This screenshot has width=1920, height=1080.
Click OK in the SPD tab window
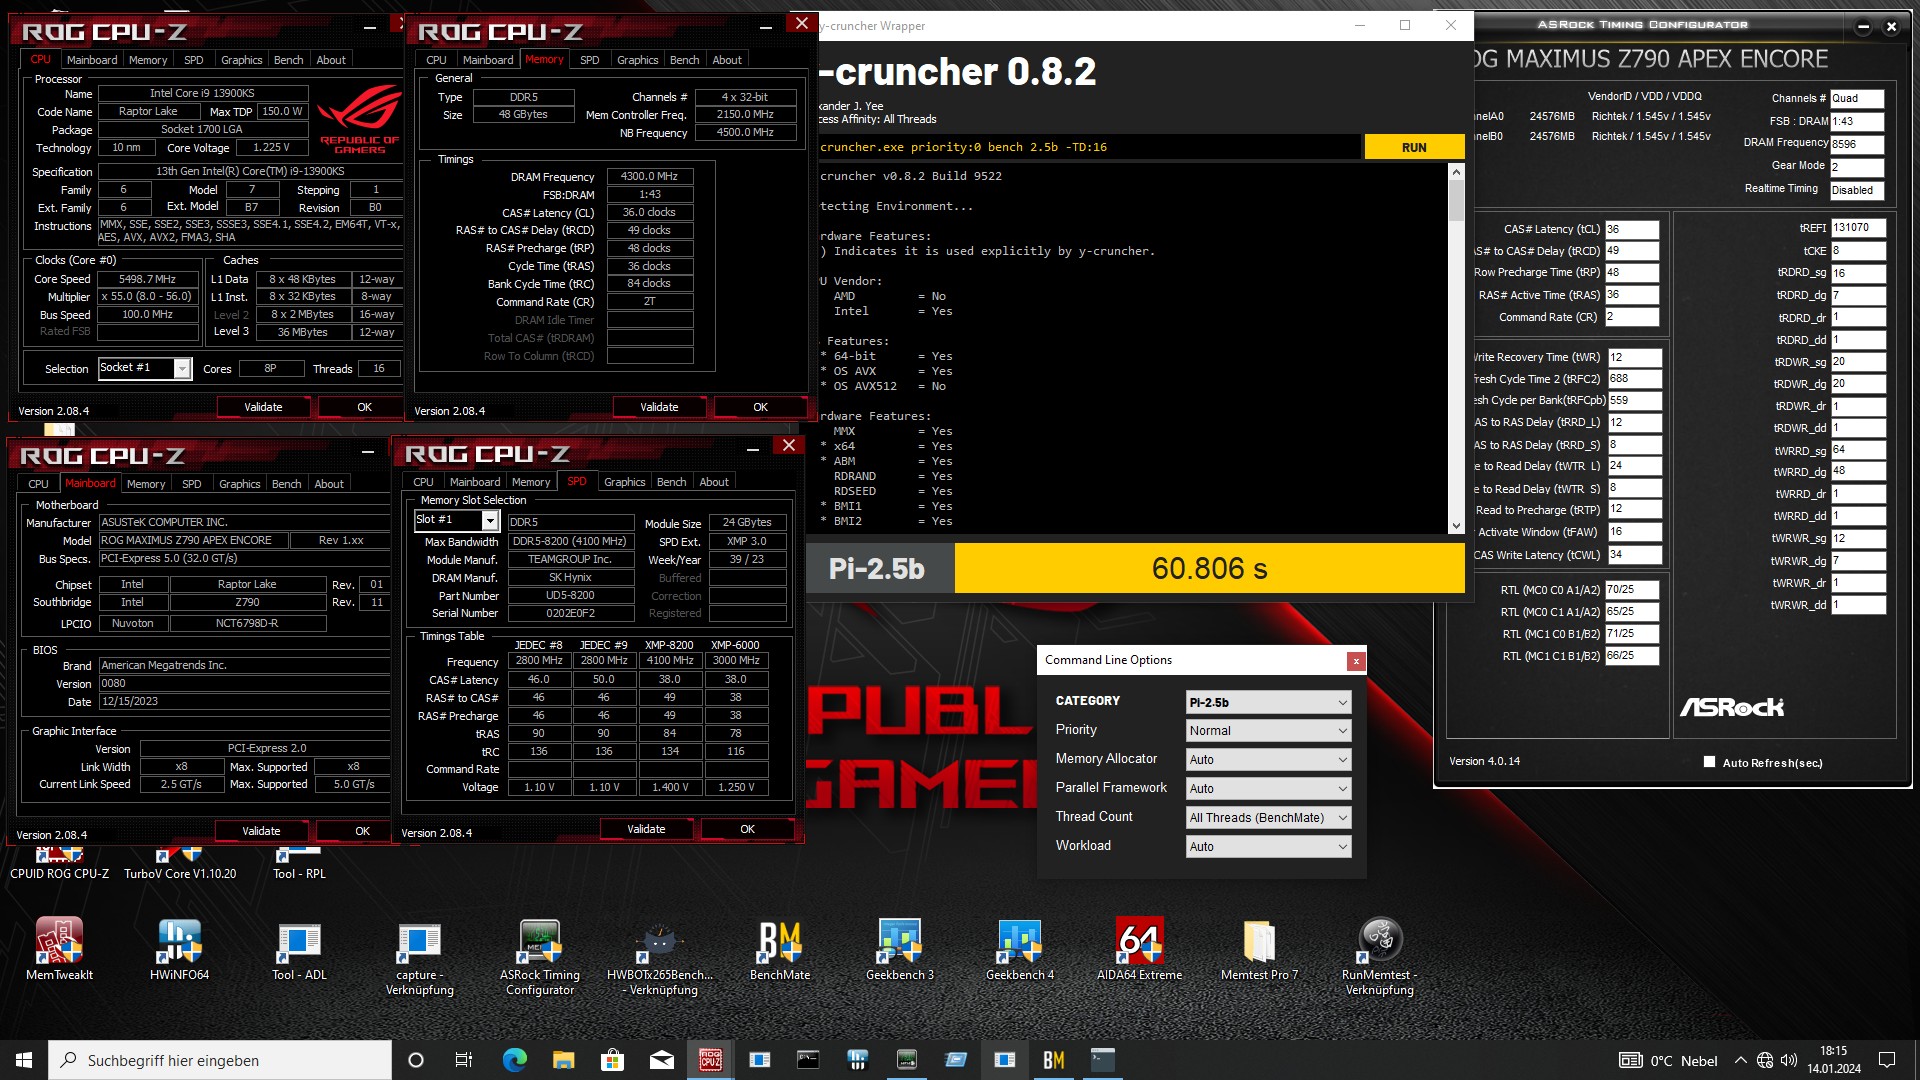pos(747,829)
